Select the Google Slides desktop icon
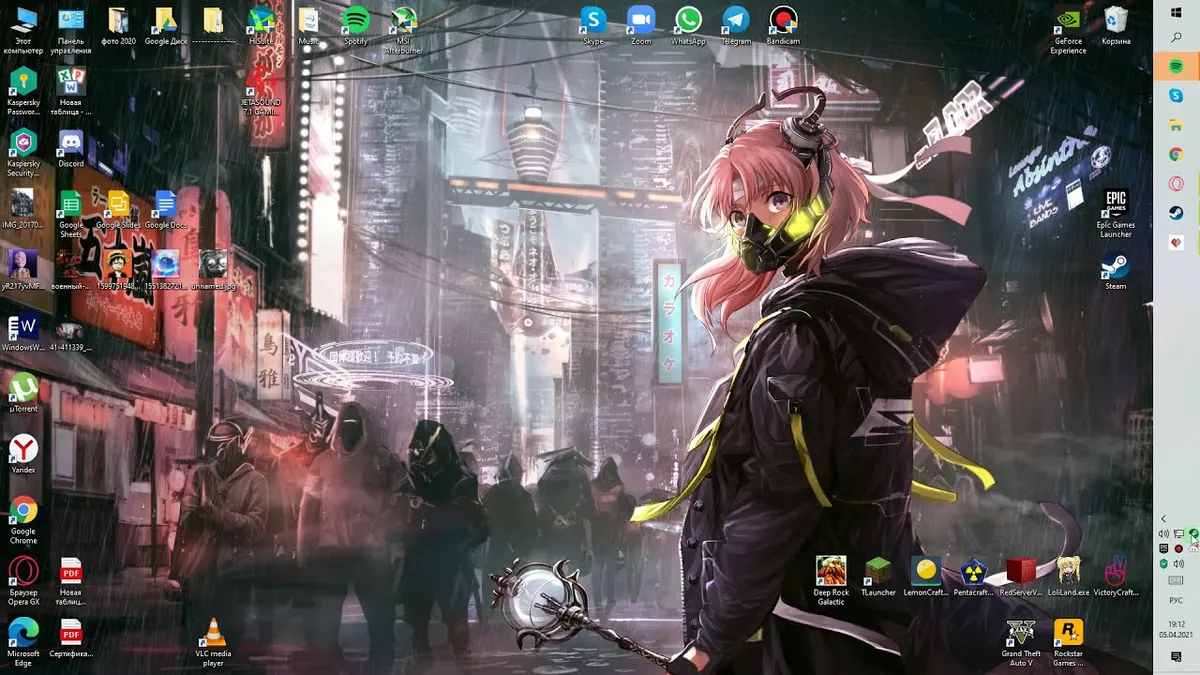 118,210
